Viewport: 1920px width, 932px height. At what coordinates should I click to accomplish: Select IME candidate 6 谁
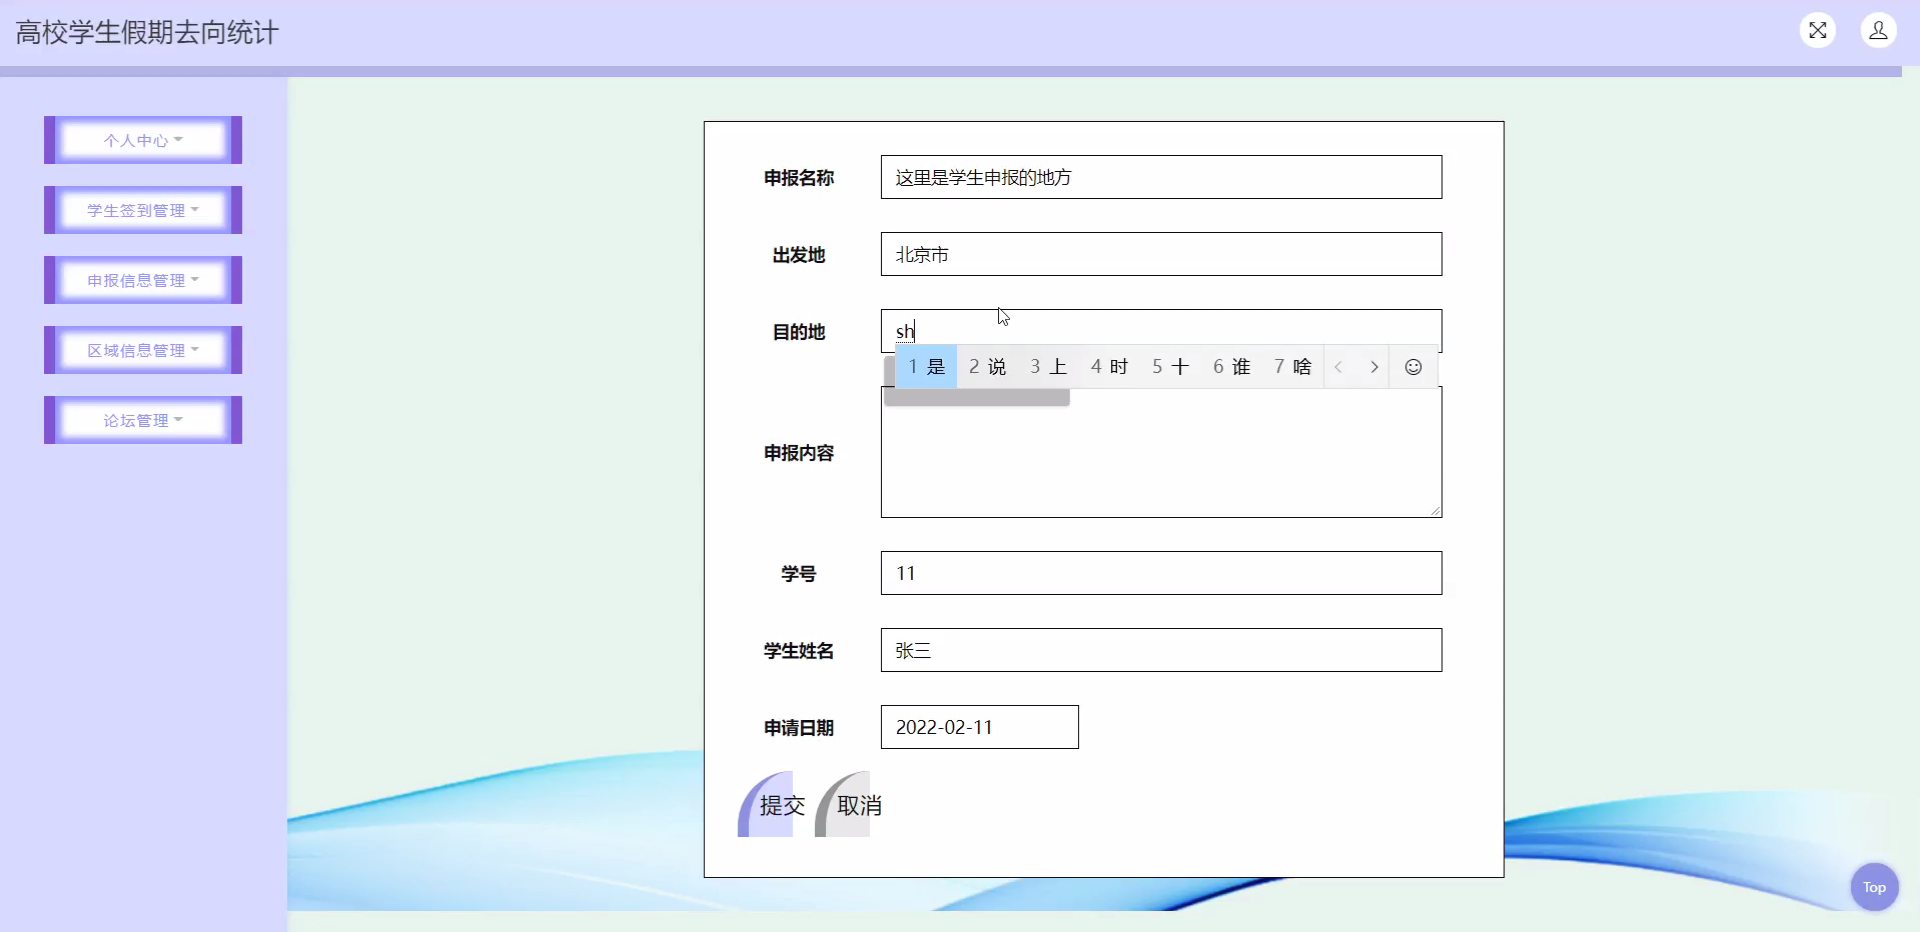[x=1232, y=367]
